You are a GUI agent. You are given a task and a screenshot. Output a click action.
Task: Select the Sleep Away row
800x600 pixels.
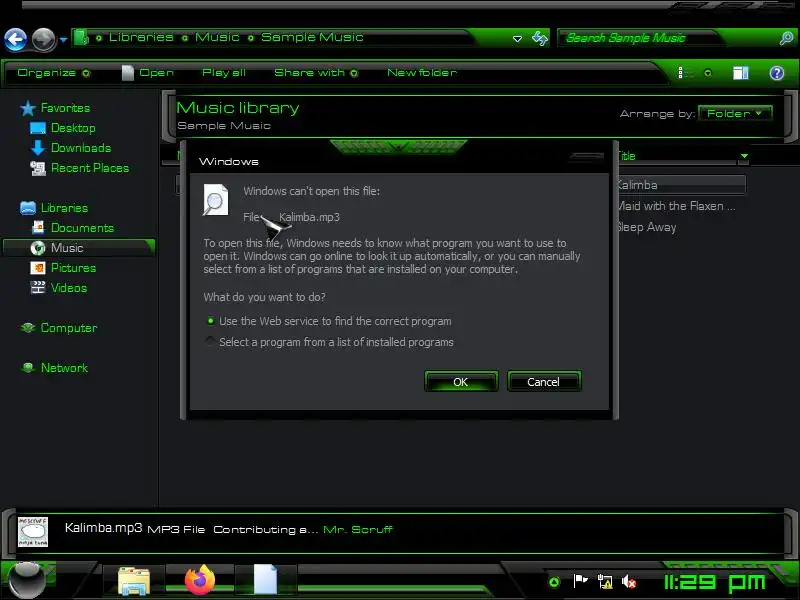(x=646, y=227)
